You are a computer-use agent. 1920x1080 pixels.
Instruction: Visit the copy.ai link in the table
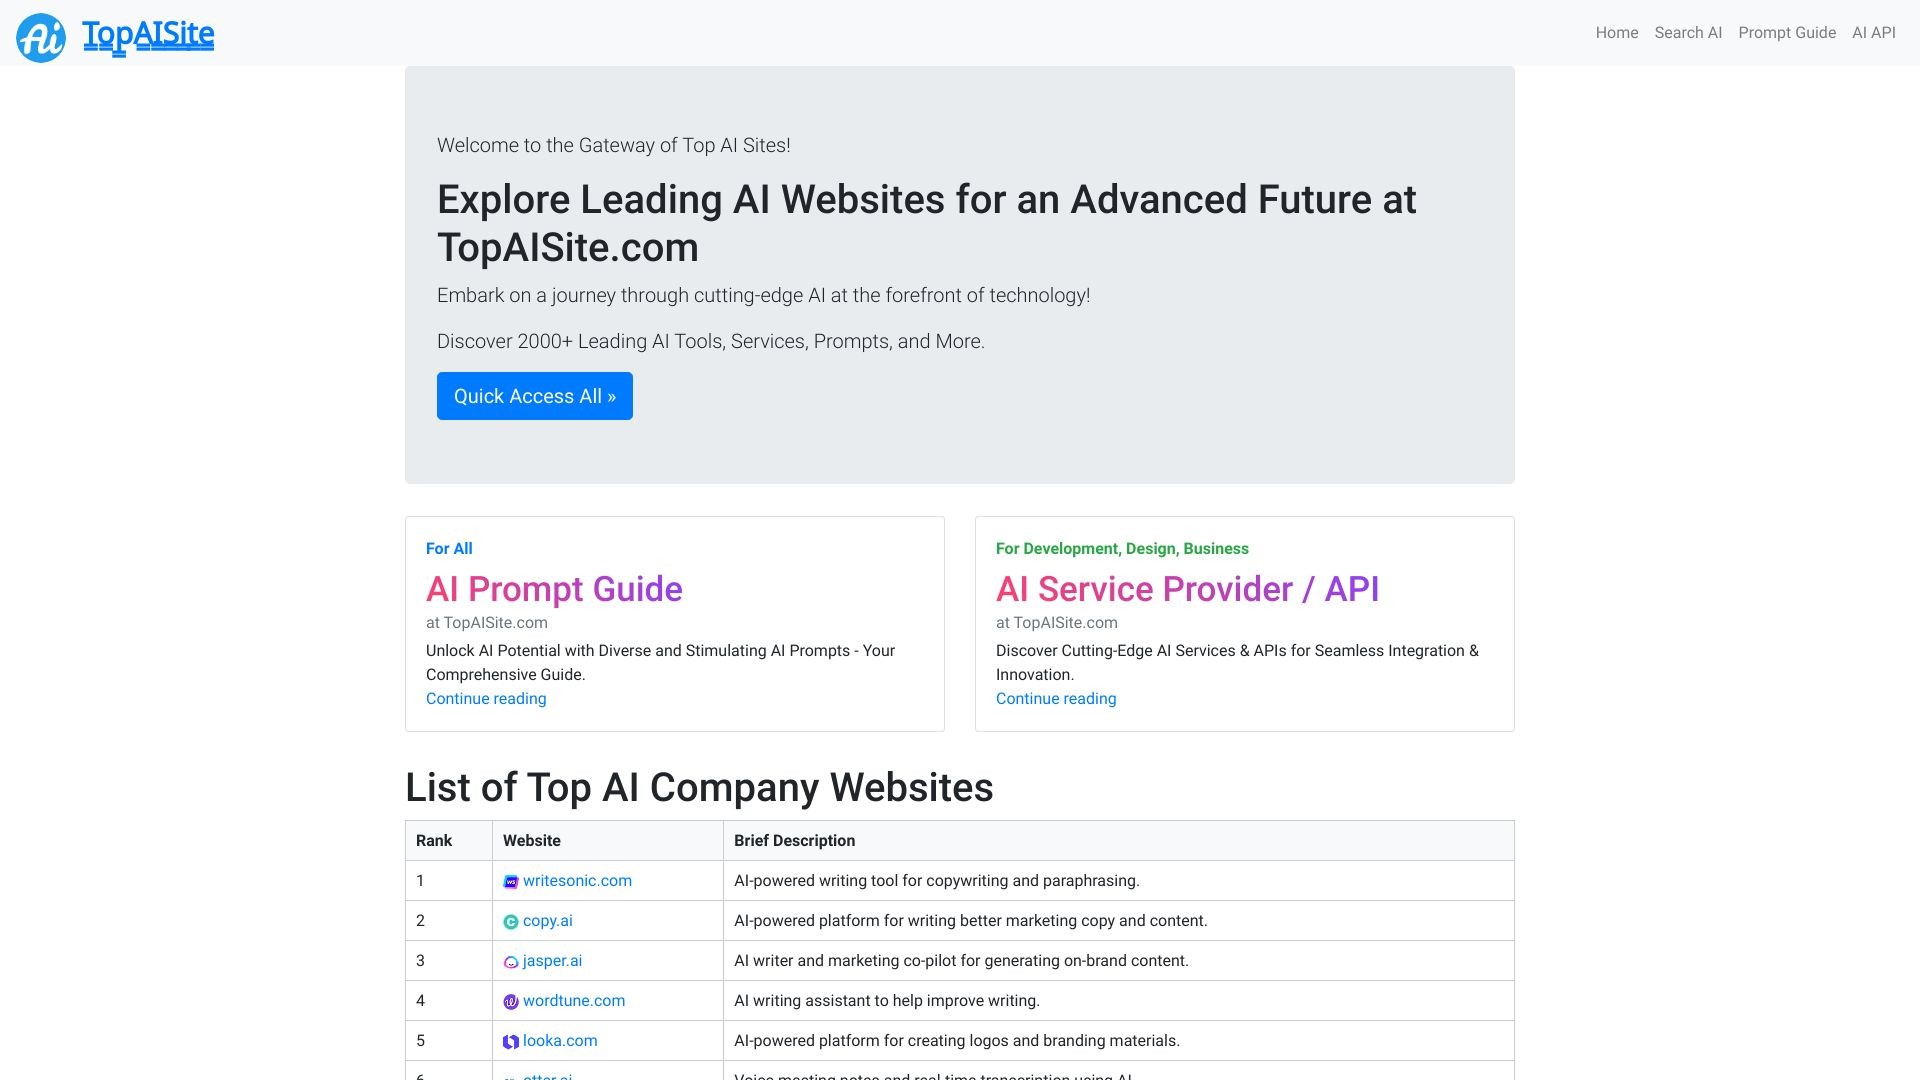click(x=548, y=921)
